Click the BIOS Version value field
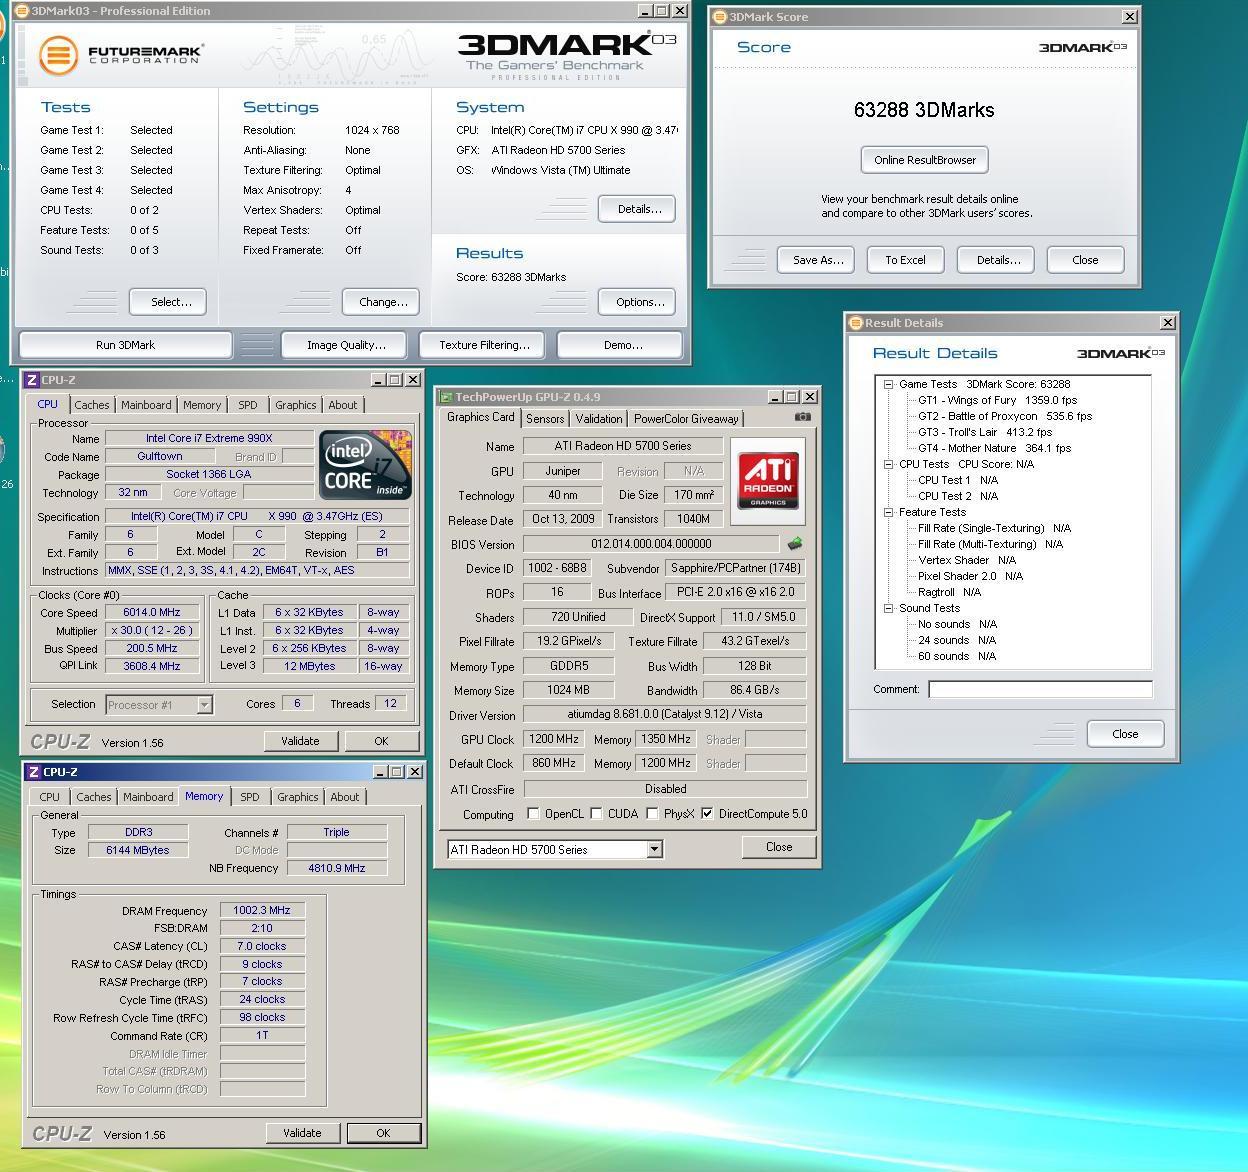The width and height of the screenshot is (1248, 1172). tap(650, 544)
